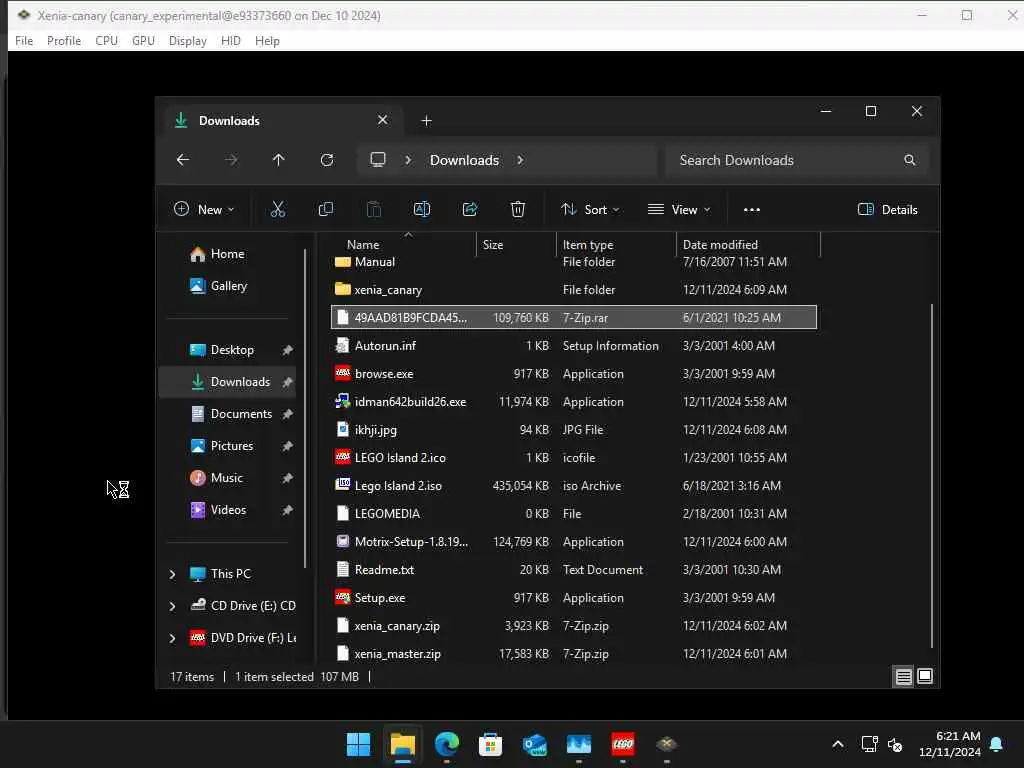Viewport: 1024px width, 768px height.
Task: Go back with the left arrow button
Action: tap(183, 160)
